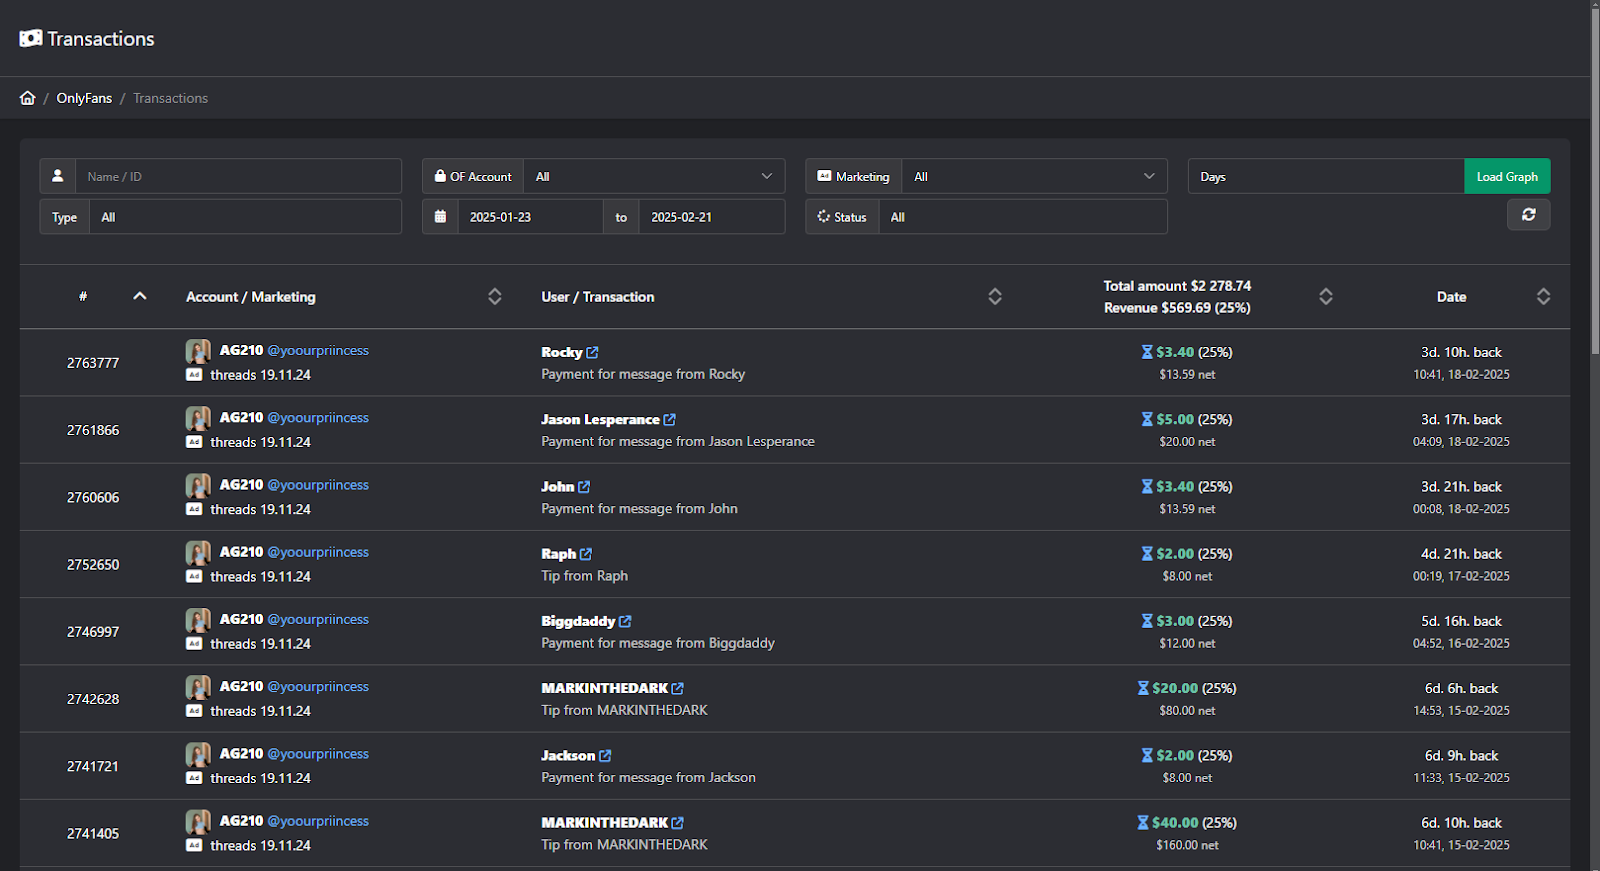
Task: Sort by the Account / Marketing column arrows
Action: [x=495, y=297]
